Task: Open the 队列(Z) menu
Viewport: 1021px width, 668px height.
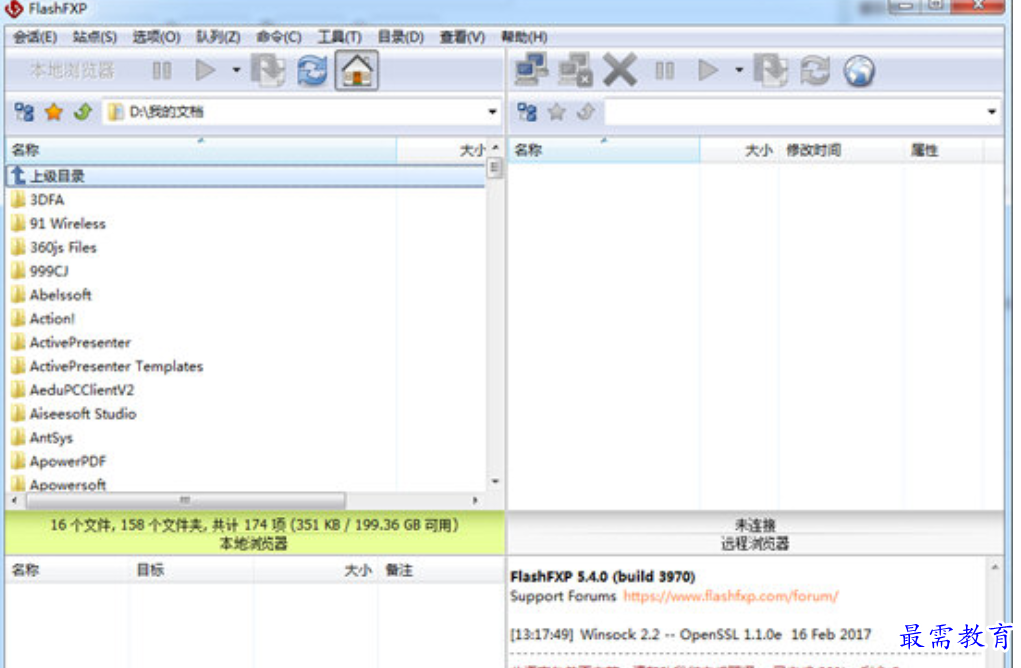Action: coord(218,37)
